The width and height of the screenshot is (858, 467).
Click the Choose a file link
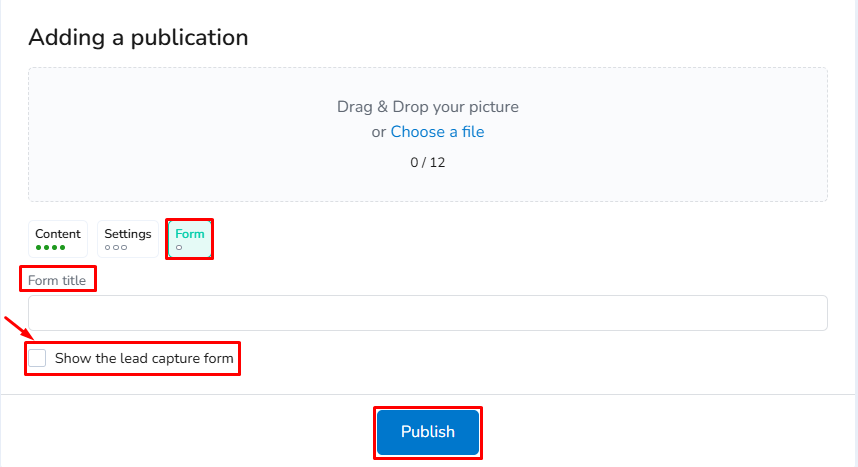(x=437, y=132)
